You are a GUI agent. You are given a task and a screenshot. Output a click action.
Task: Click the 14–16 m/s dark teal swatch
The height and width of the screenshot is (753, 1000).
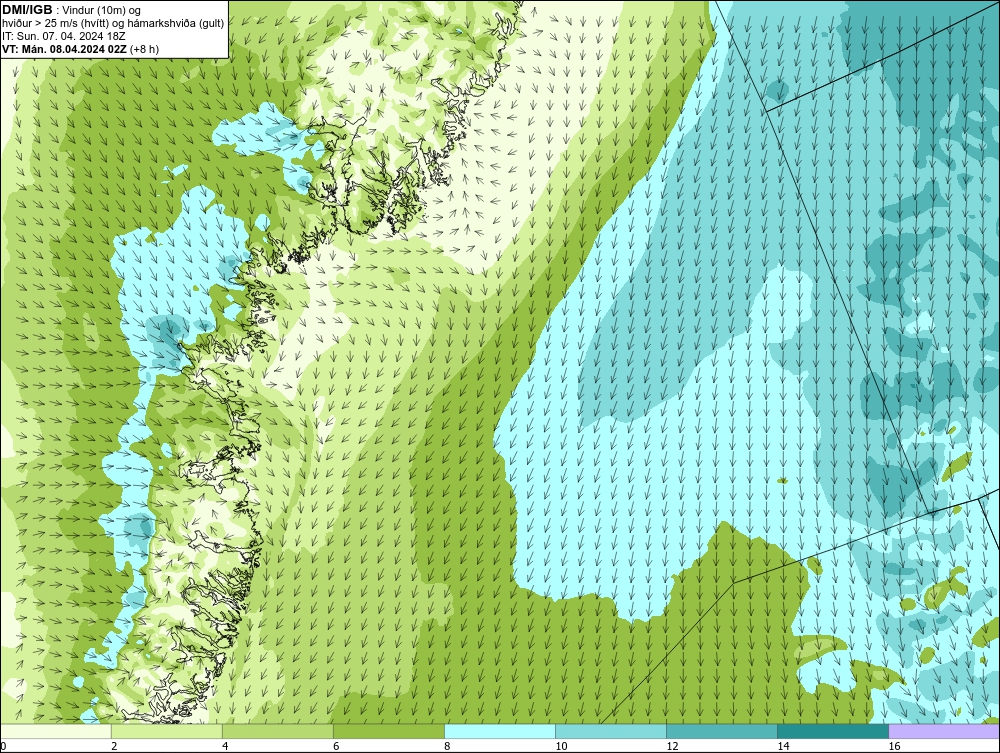coord(833,731)
